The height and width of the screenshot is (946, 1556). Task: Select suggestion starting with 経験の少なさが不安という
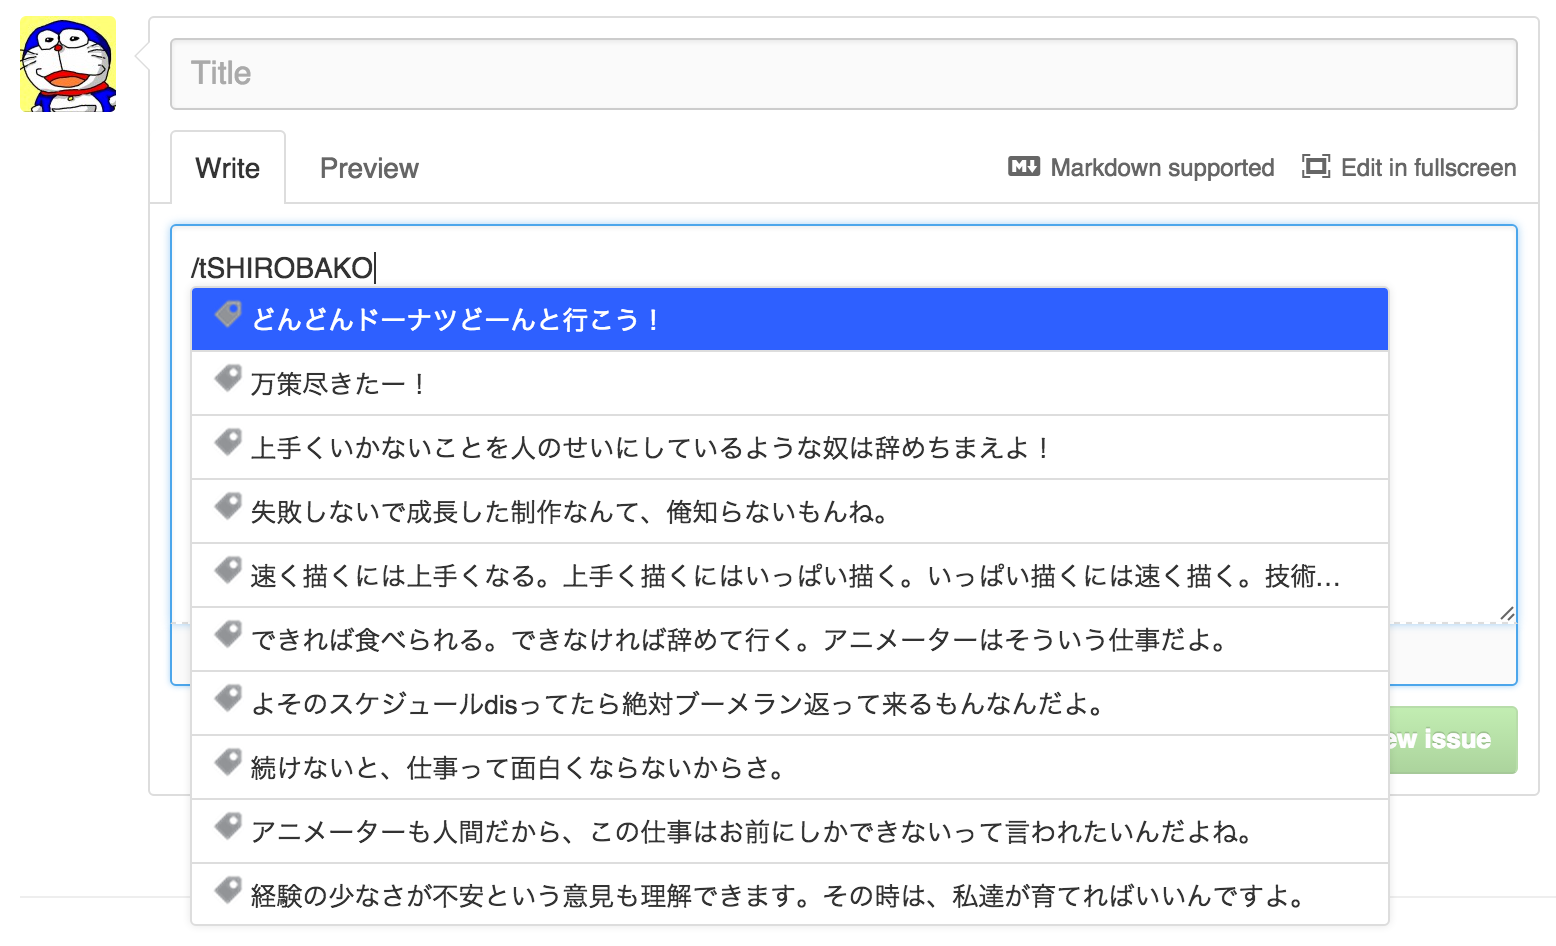pos(790,895)
